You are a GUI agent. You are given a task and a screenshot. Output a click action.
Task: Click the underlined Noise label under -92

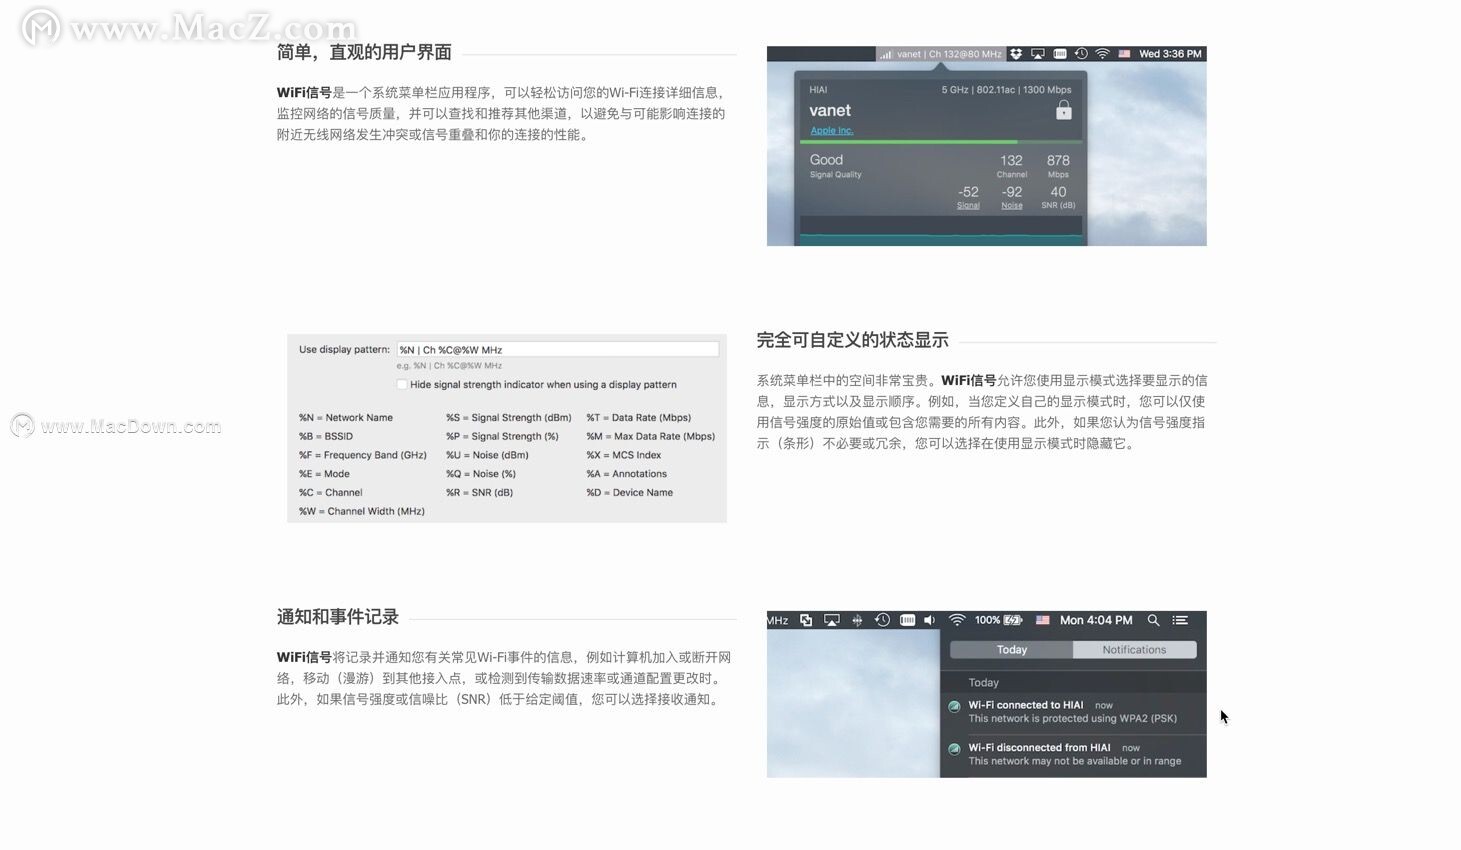click(x=1012, y=206)
